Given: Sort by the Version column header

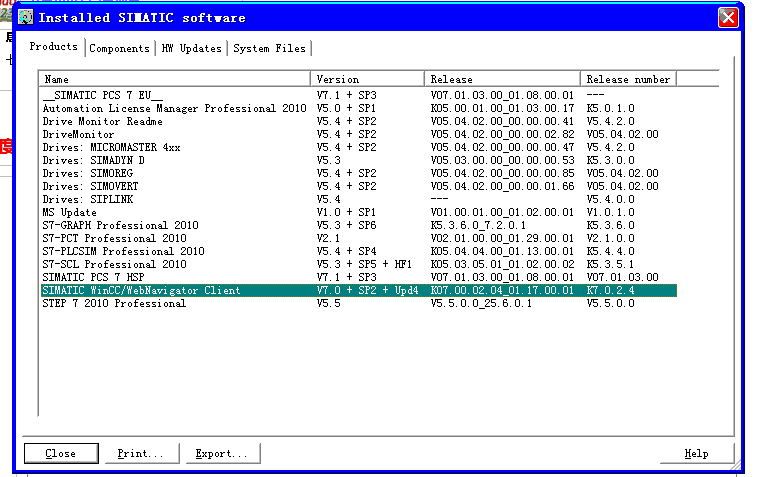Looking at the screenshot, I should 367,79.
